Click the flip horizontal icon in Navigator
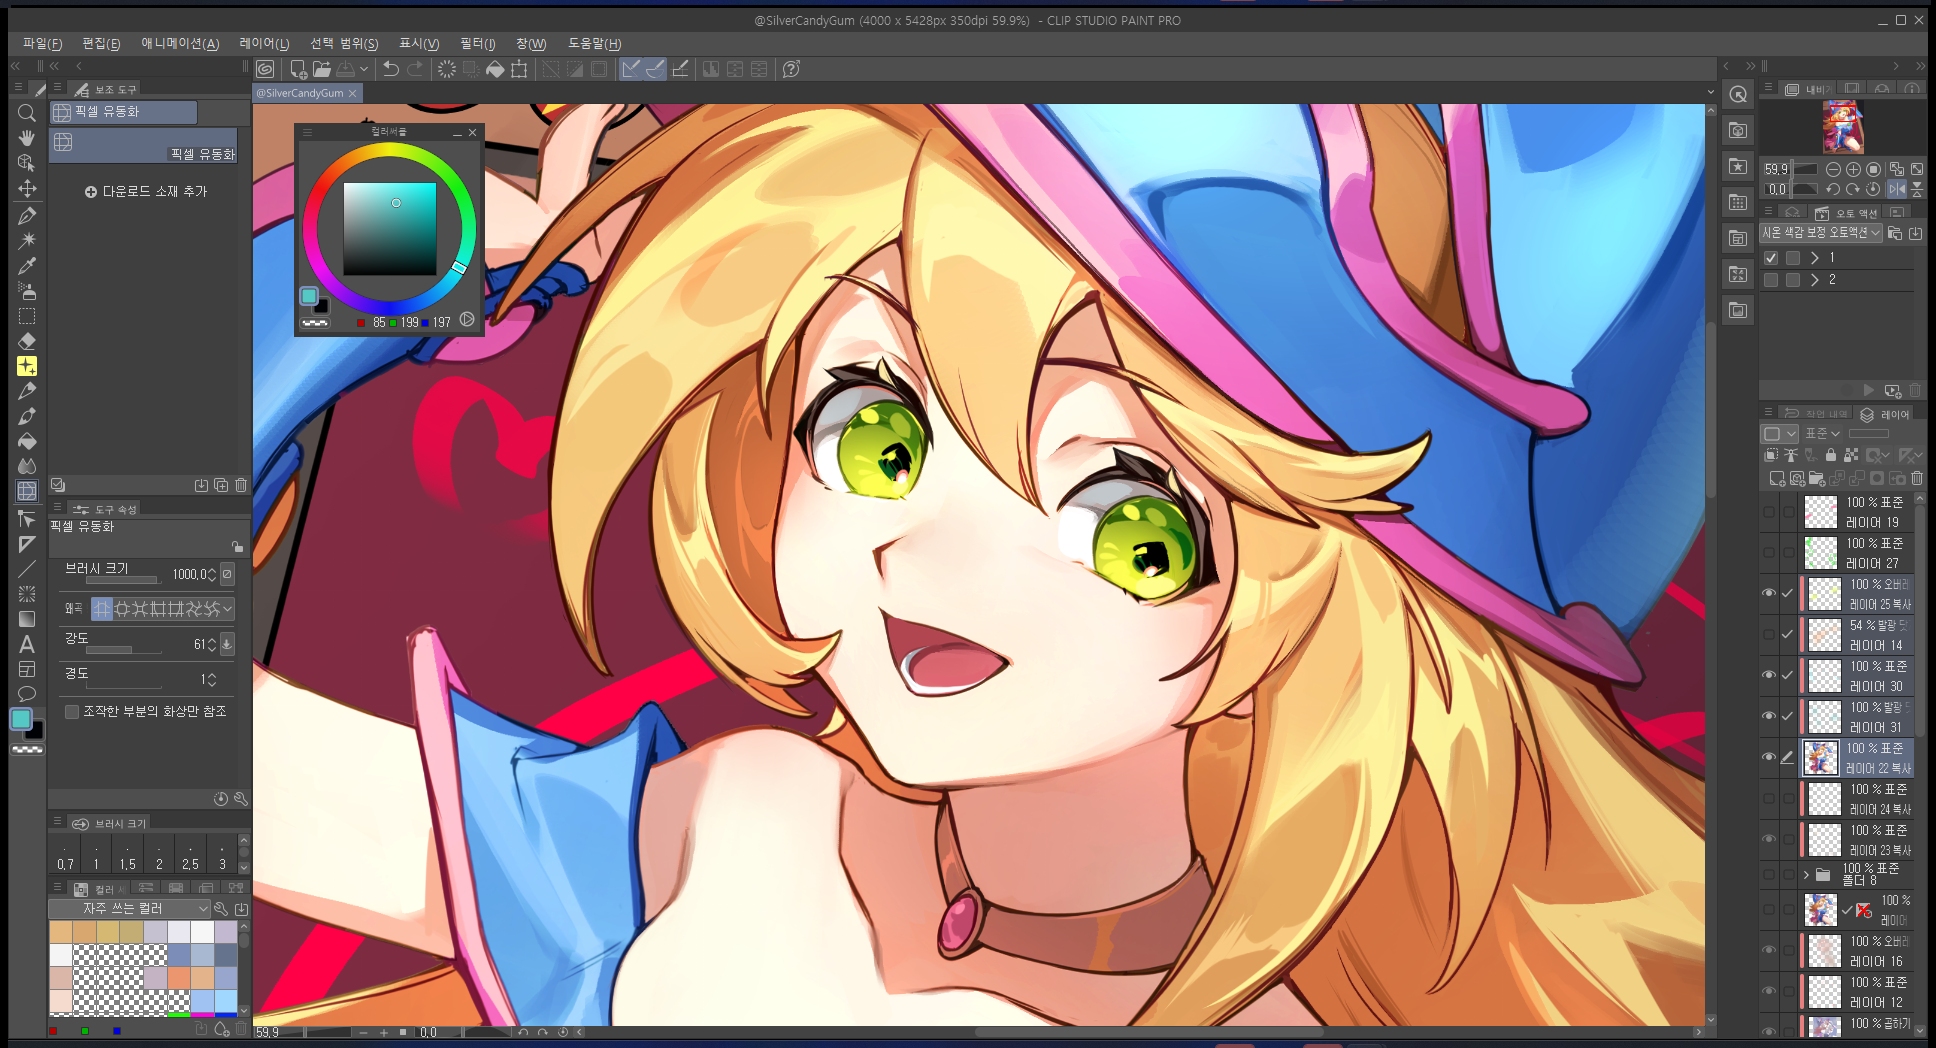Image resolution: width=1936 pixels, height=1048 pixels. (1896, 189)
